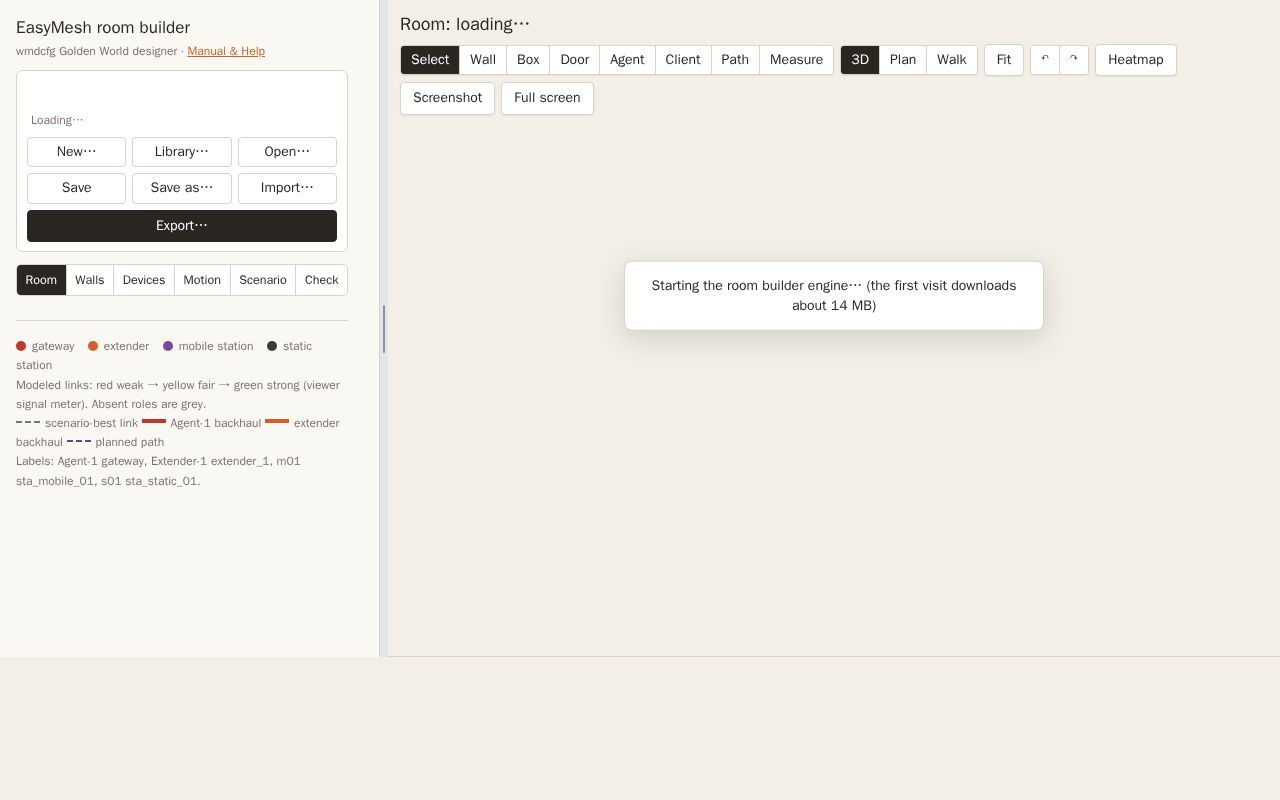The height and width of the screenshot is (800, 1280).
Task: Click the redo arrow icon
Action: click(x=1074, y=60)
